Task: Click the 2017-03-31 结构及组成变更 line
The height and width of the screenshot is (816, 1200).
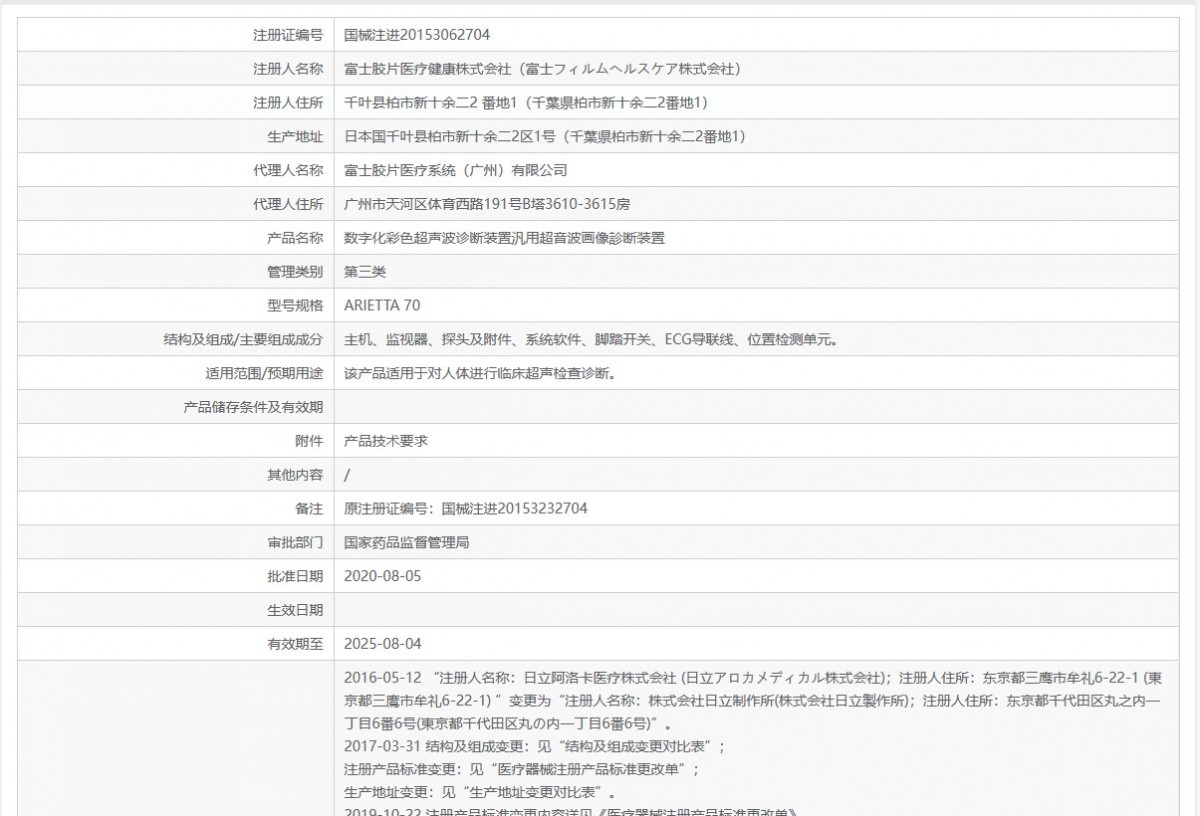Action: tap(534, 746)
